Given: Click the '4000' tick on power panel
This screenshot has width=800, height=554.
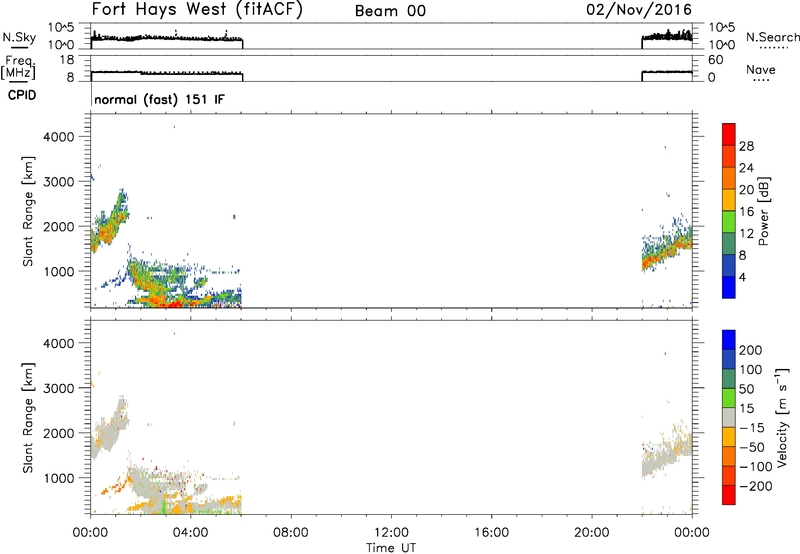Looking at the screenshot, I should point(58,137).
